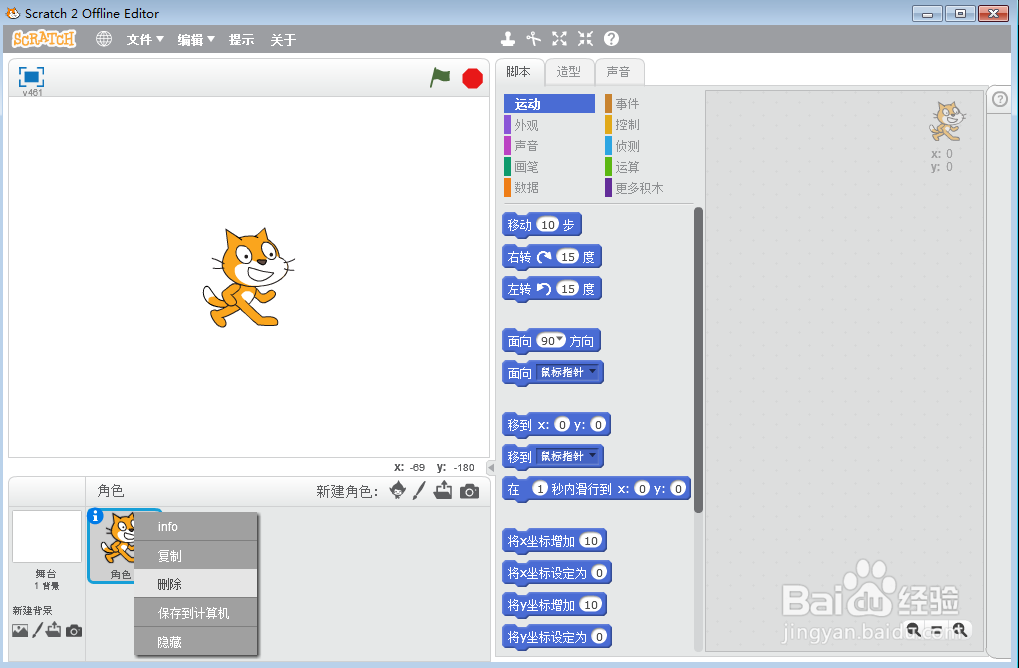Choose 保存到计算机 in context menu
1019x668 pixels.
tap(196, 613)
